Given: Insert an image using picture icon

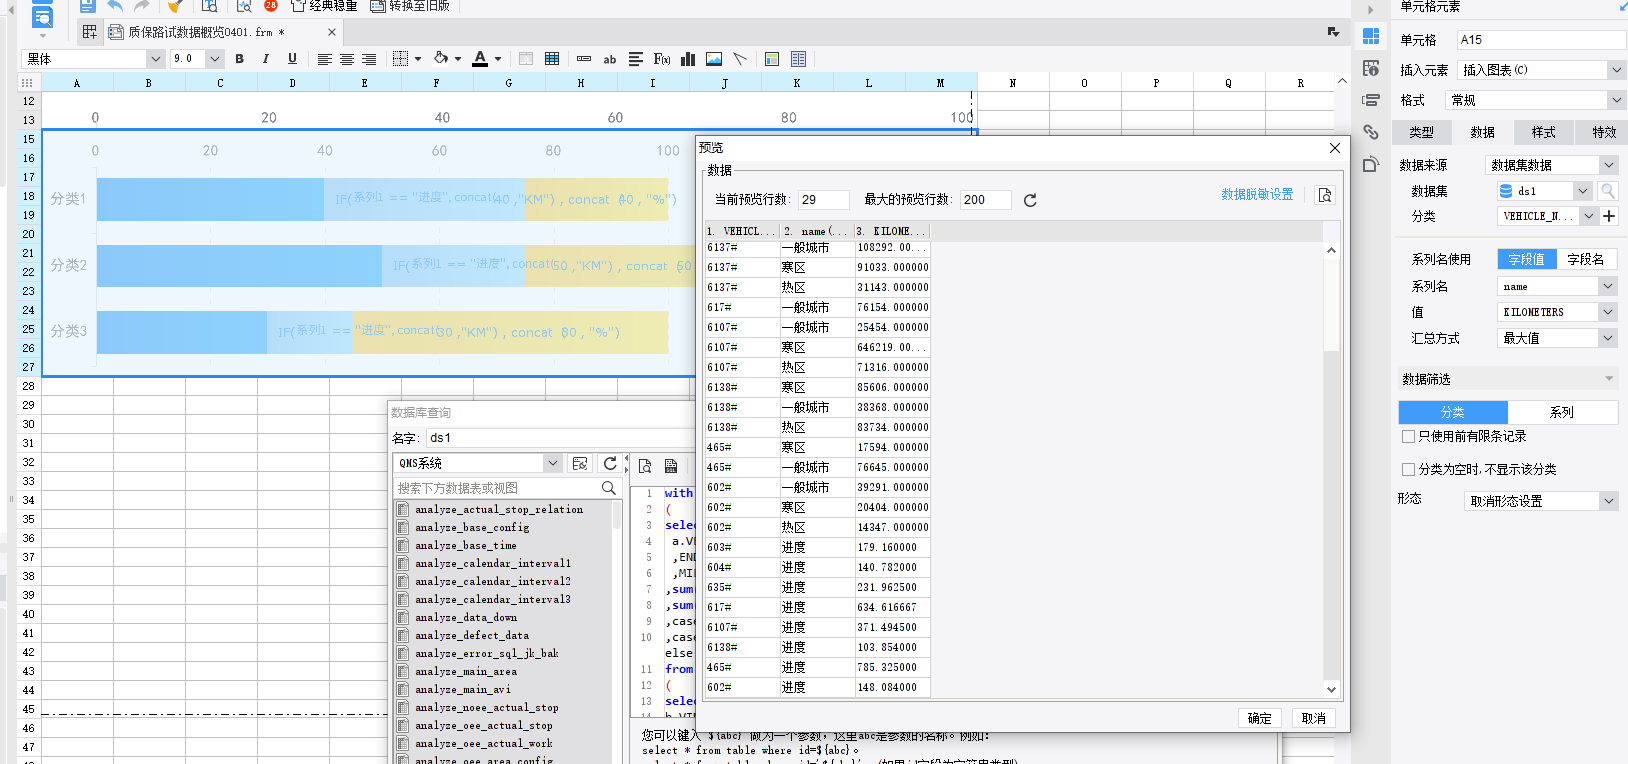Looking at the screenshot, I should (714, 59).
